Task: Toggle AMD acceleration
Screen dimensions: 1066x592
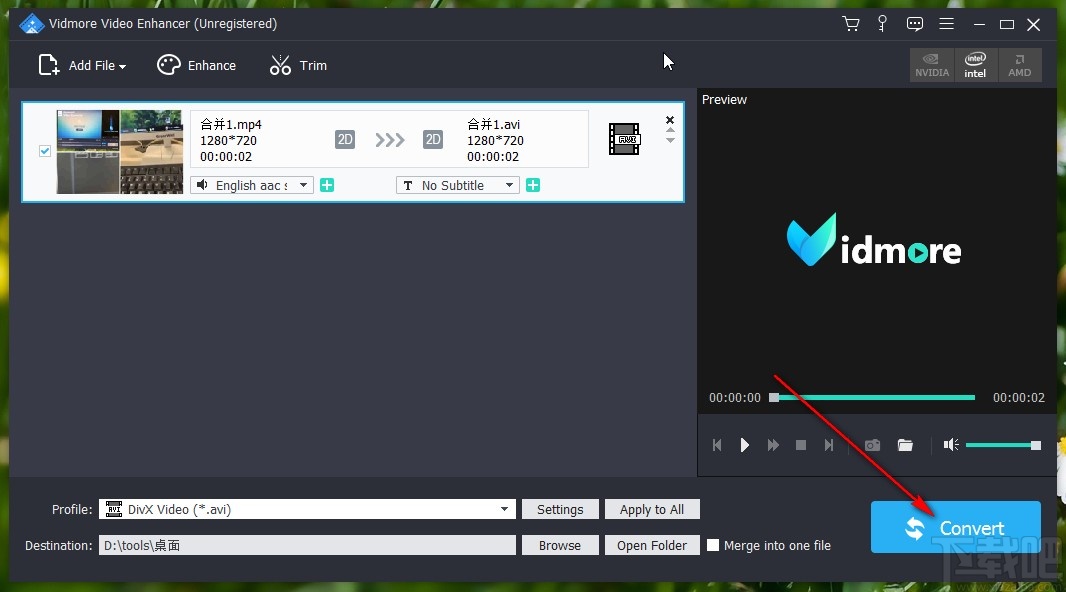Action: pos(1020,65)
